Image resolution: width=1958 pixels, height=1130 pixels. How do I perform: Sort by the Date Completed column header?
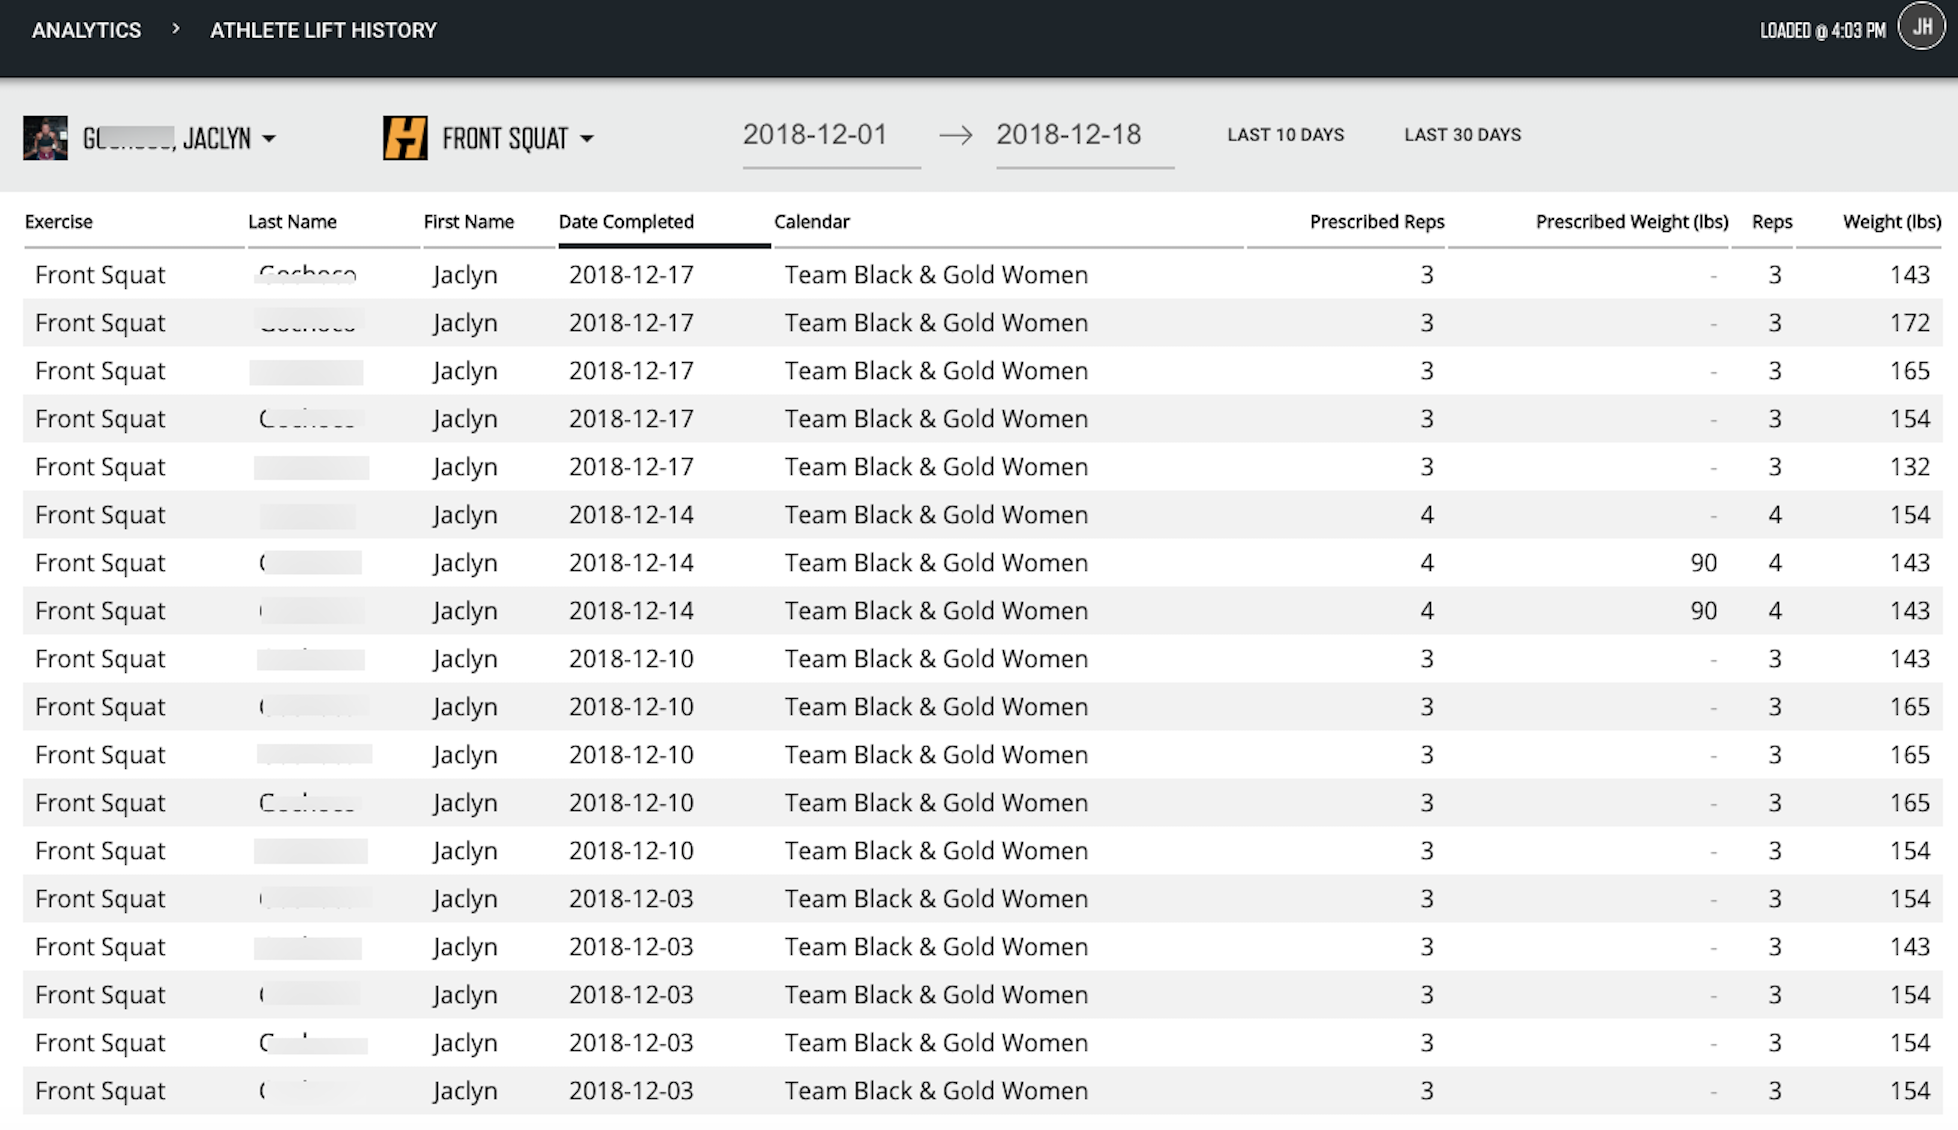pyautogui.click(x=626, y=222)
